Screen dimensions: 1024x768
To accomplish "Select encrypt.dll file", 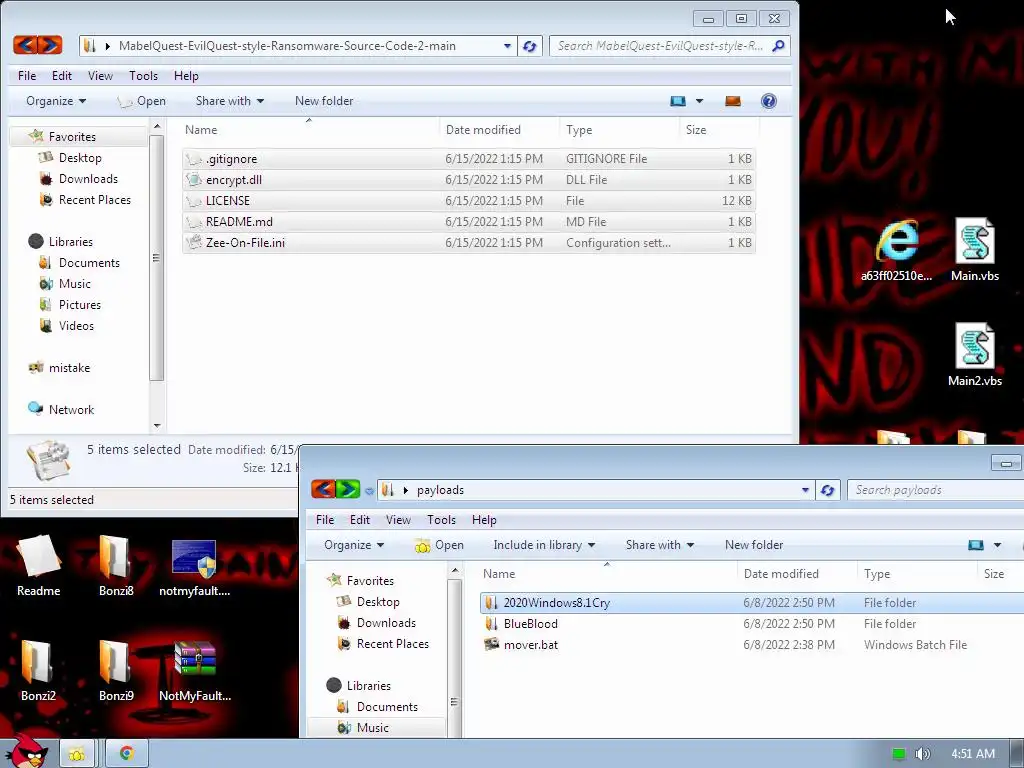I will [x=468, y=180].
